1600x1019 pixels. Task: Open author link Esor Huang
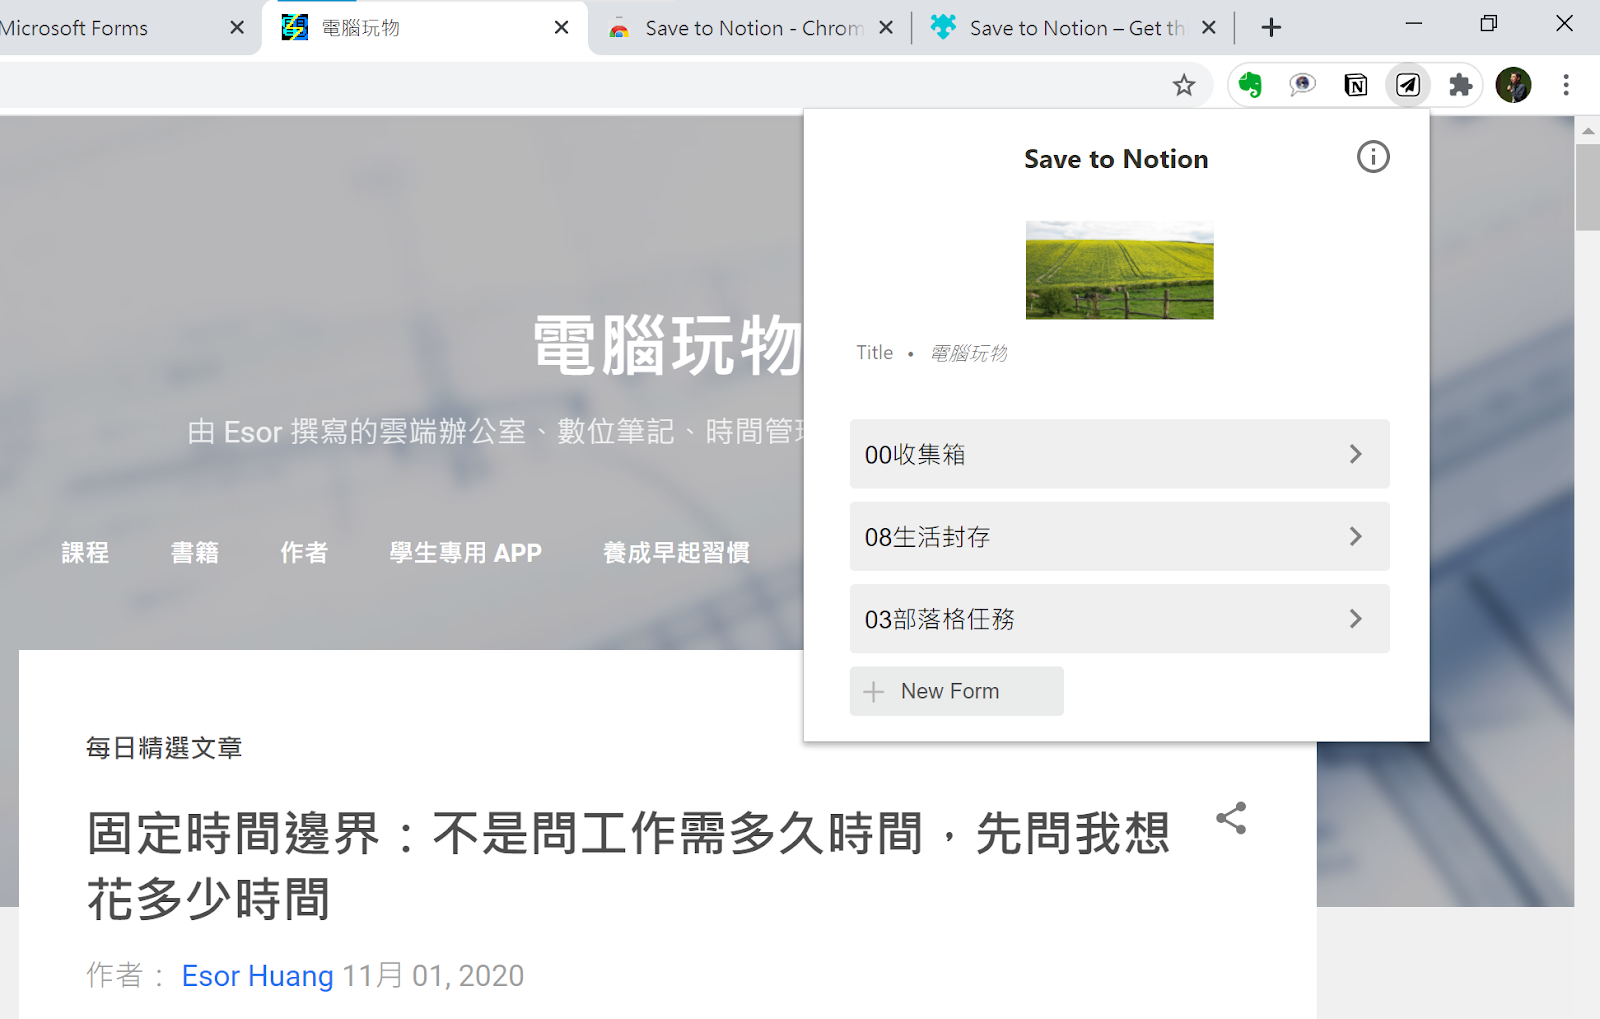click(x=257, y=975)
